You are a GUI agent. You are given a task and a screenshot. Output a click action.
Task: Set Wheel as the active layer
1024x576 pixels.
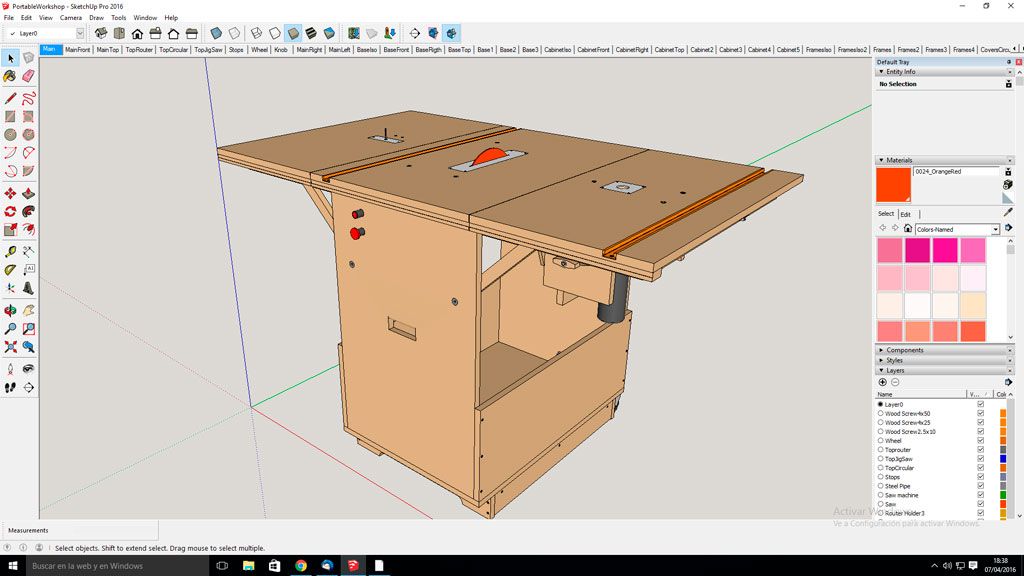(x=880, y=441)
